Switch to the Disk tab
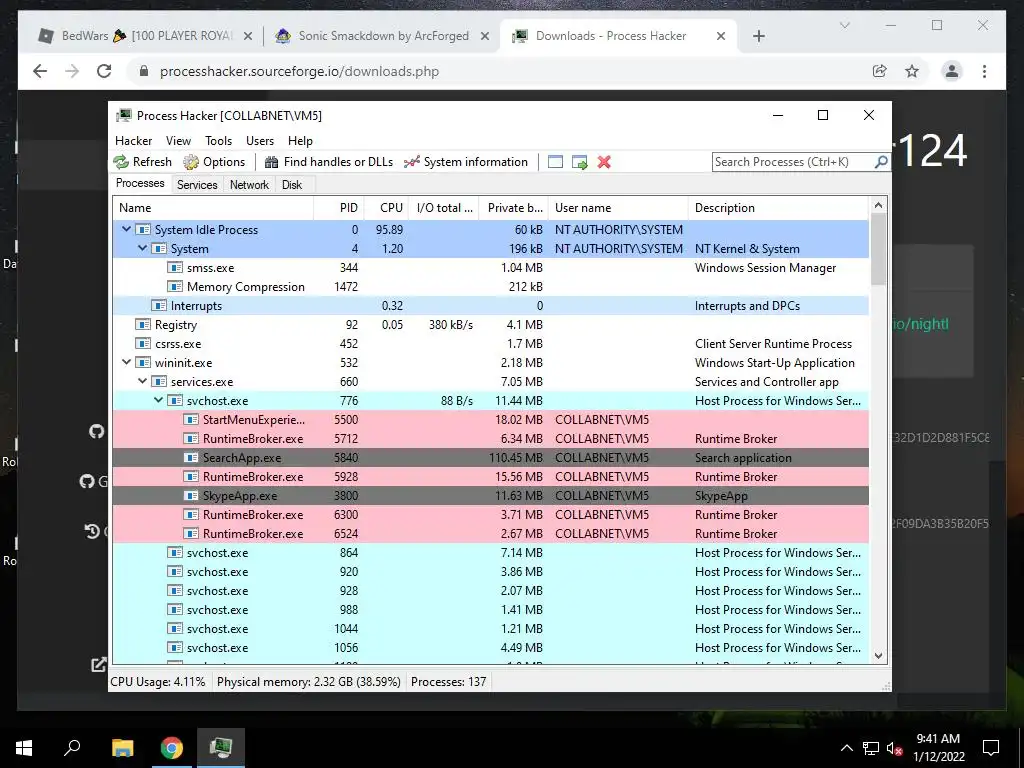Screen dimensions: 1024x768 pos(292,185)
